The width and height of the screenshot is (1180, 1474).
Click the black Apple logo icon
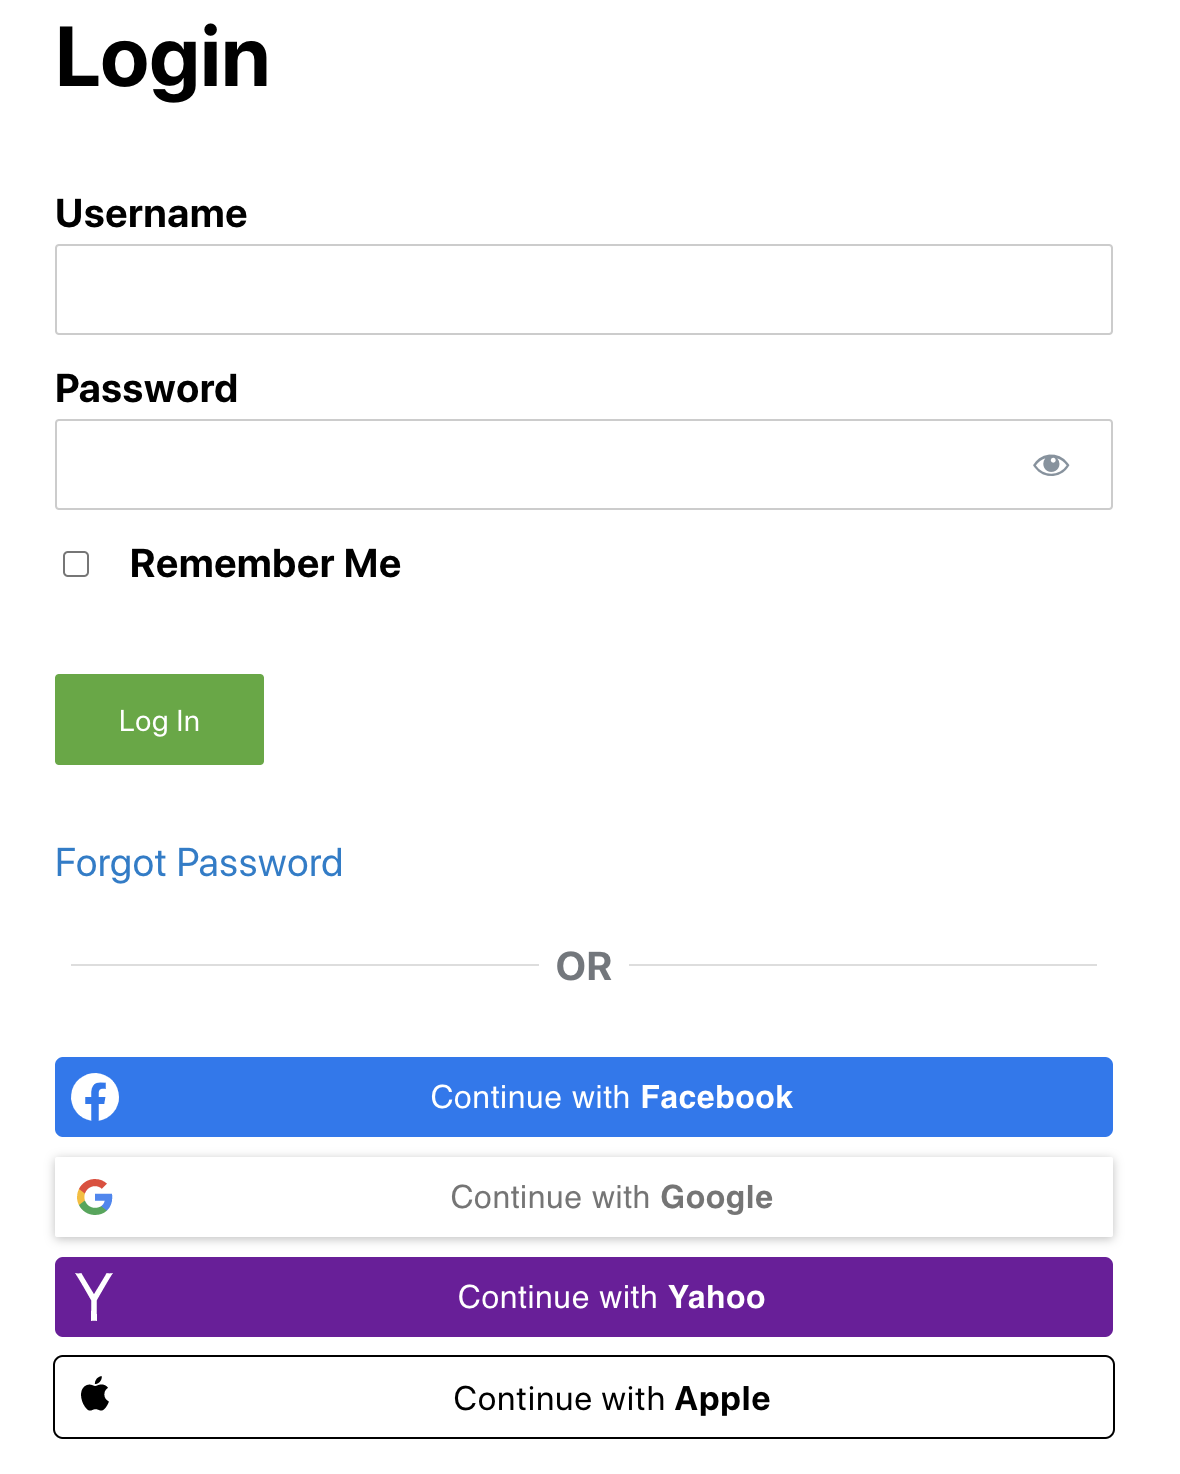(x=95, y=1393)
